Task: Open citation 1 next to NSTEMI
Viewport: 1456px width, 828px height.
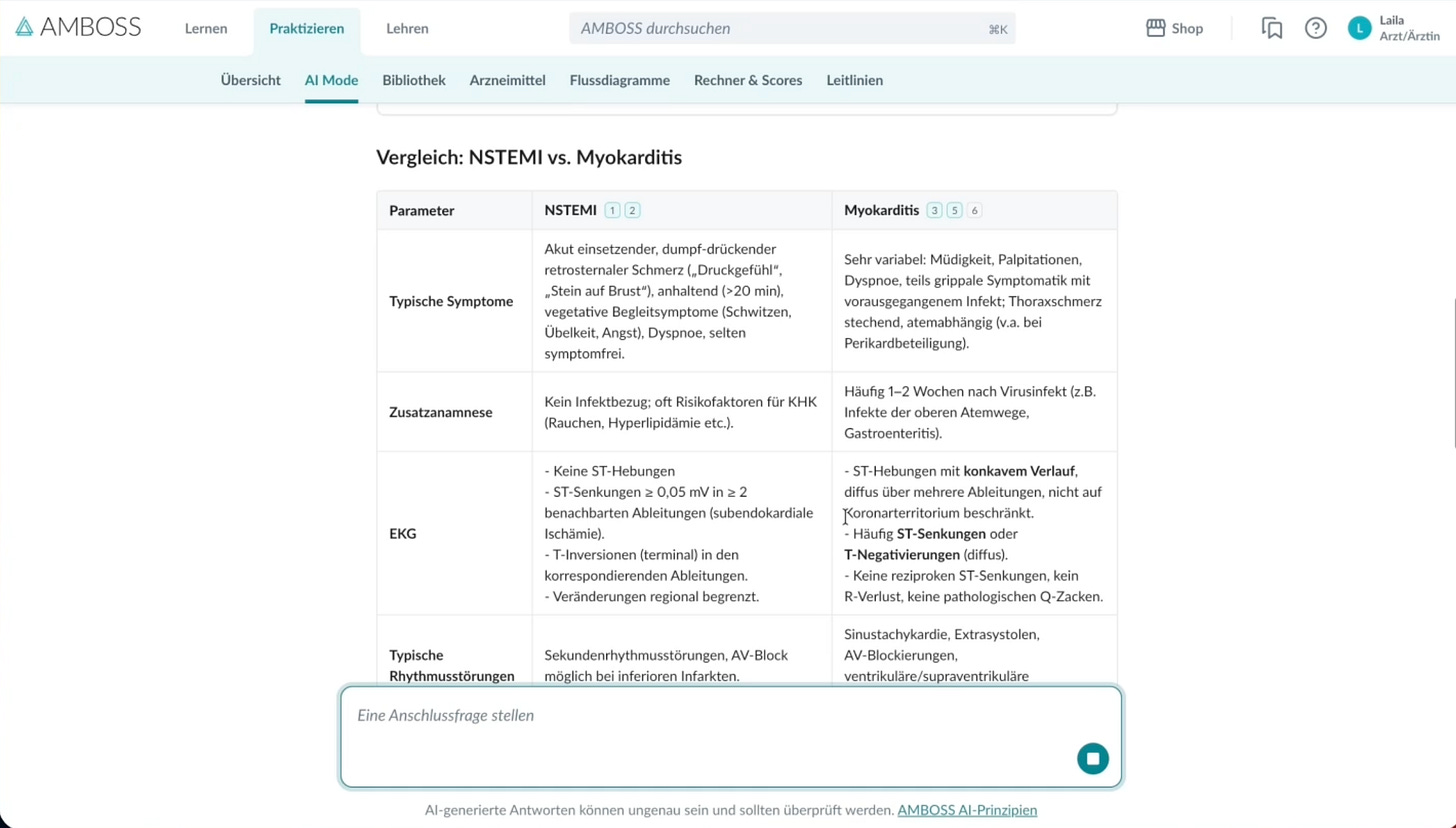Action: pyautogui.click(x=613, y=210)
